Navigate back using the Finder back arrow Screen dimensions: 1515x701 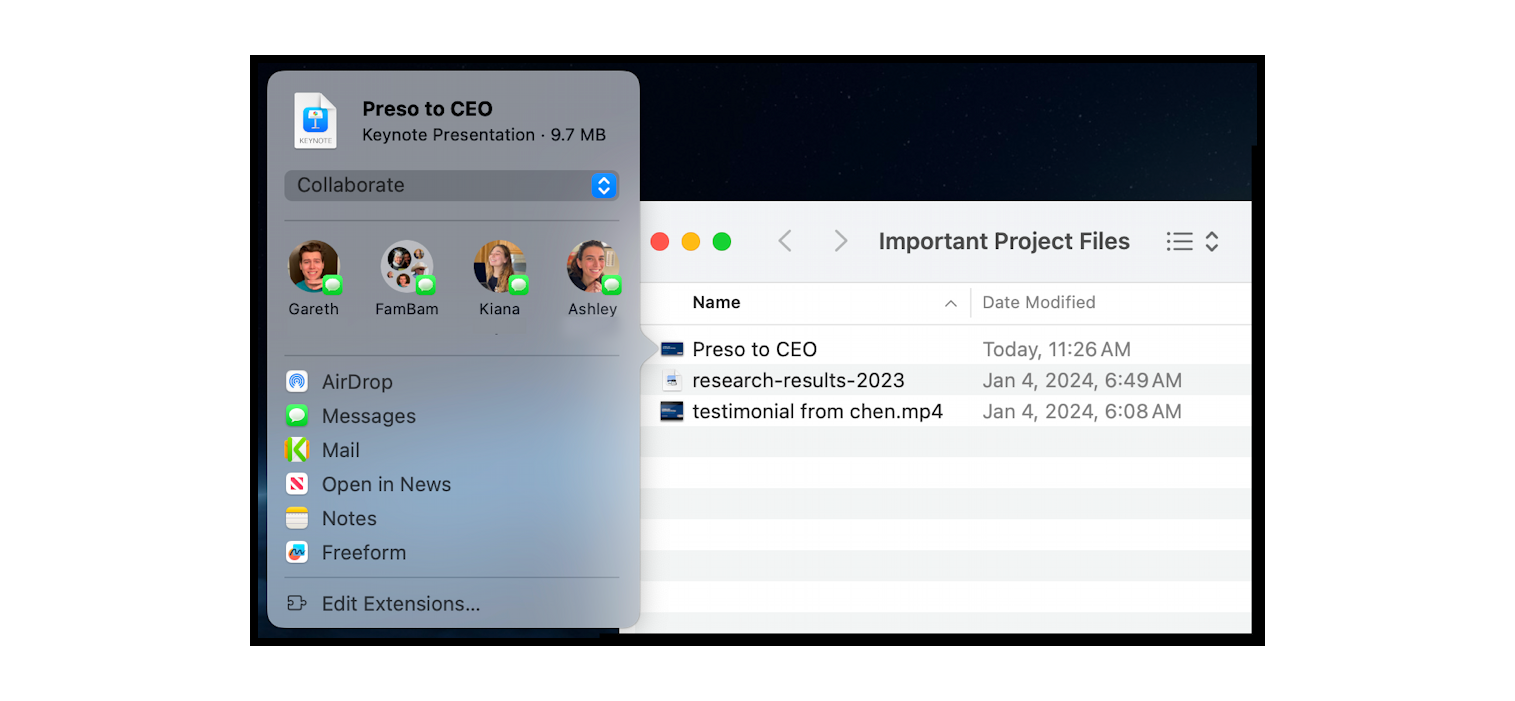pyautogui.click(x=785, y=241)
